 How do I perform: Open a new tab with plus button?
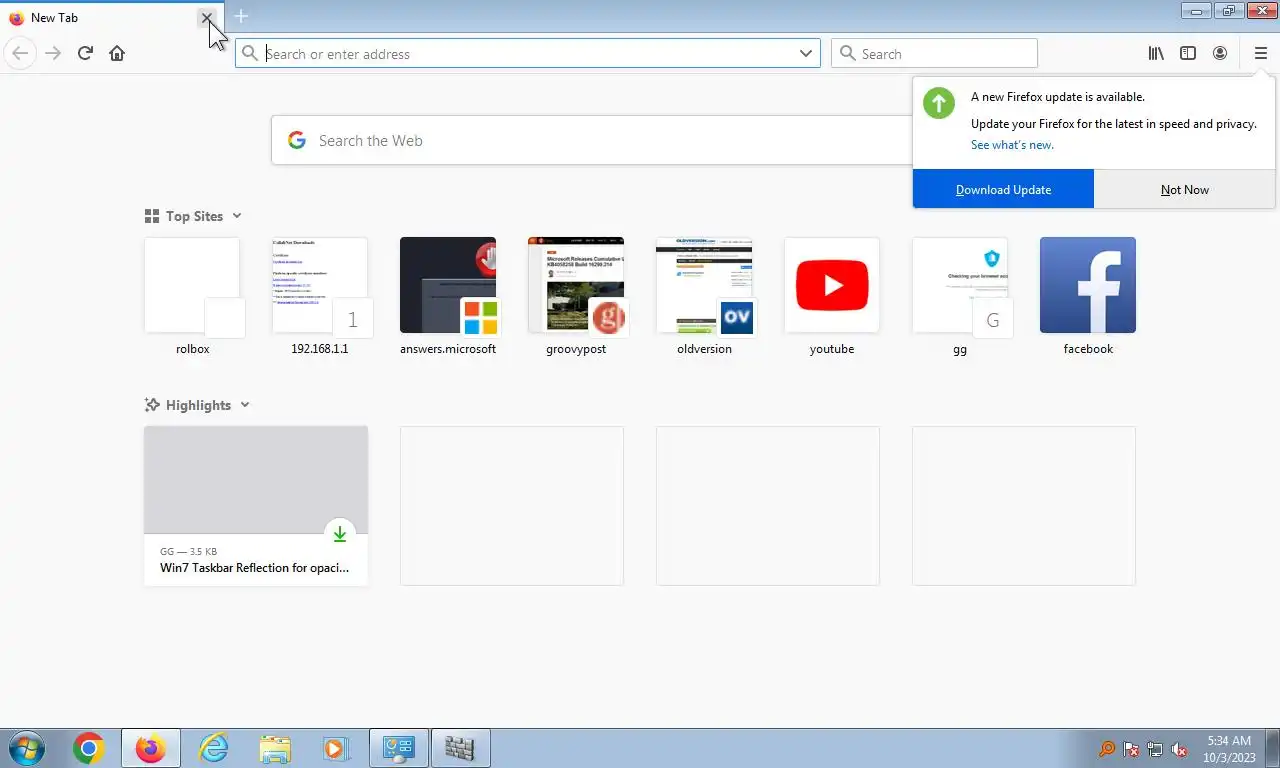[x=241, y=17]
